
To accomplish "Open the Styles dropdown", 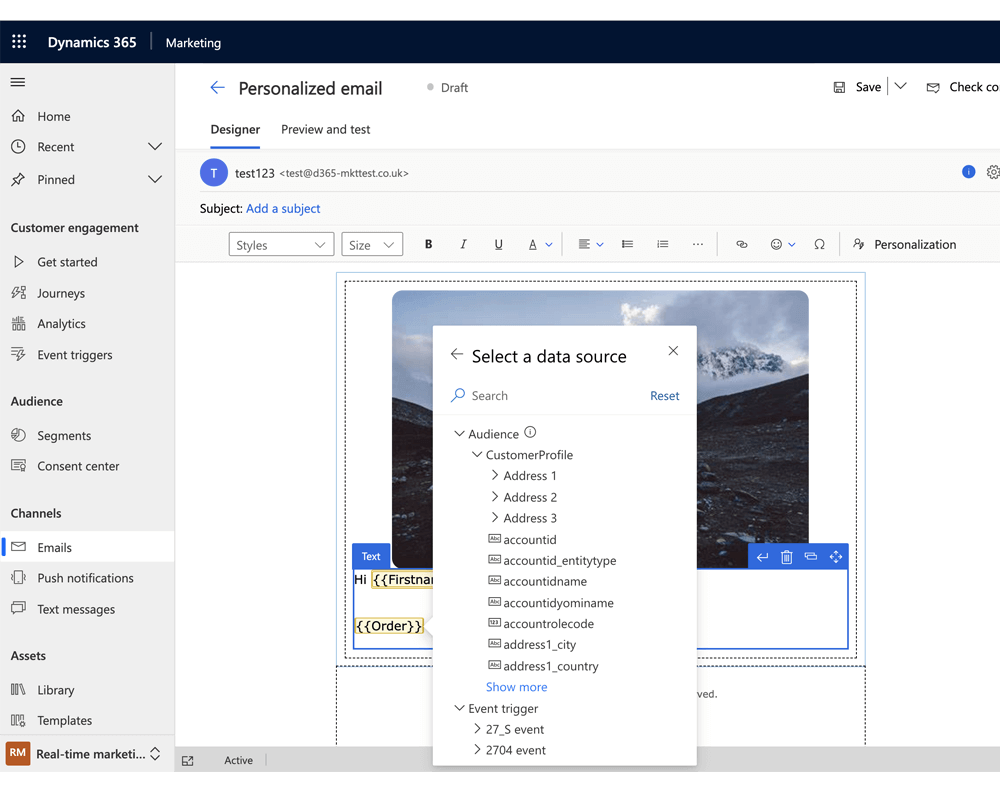I will [x=281, y=244].
